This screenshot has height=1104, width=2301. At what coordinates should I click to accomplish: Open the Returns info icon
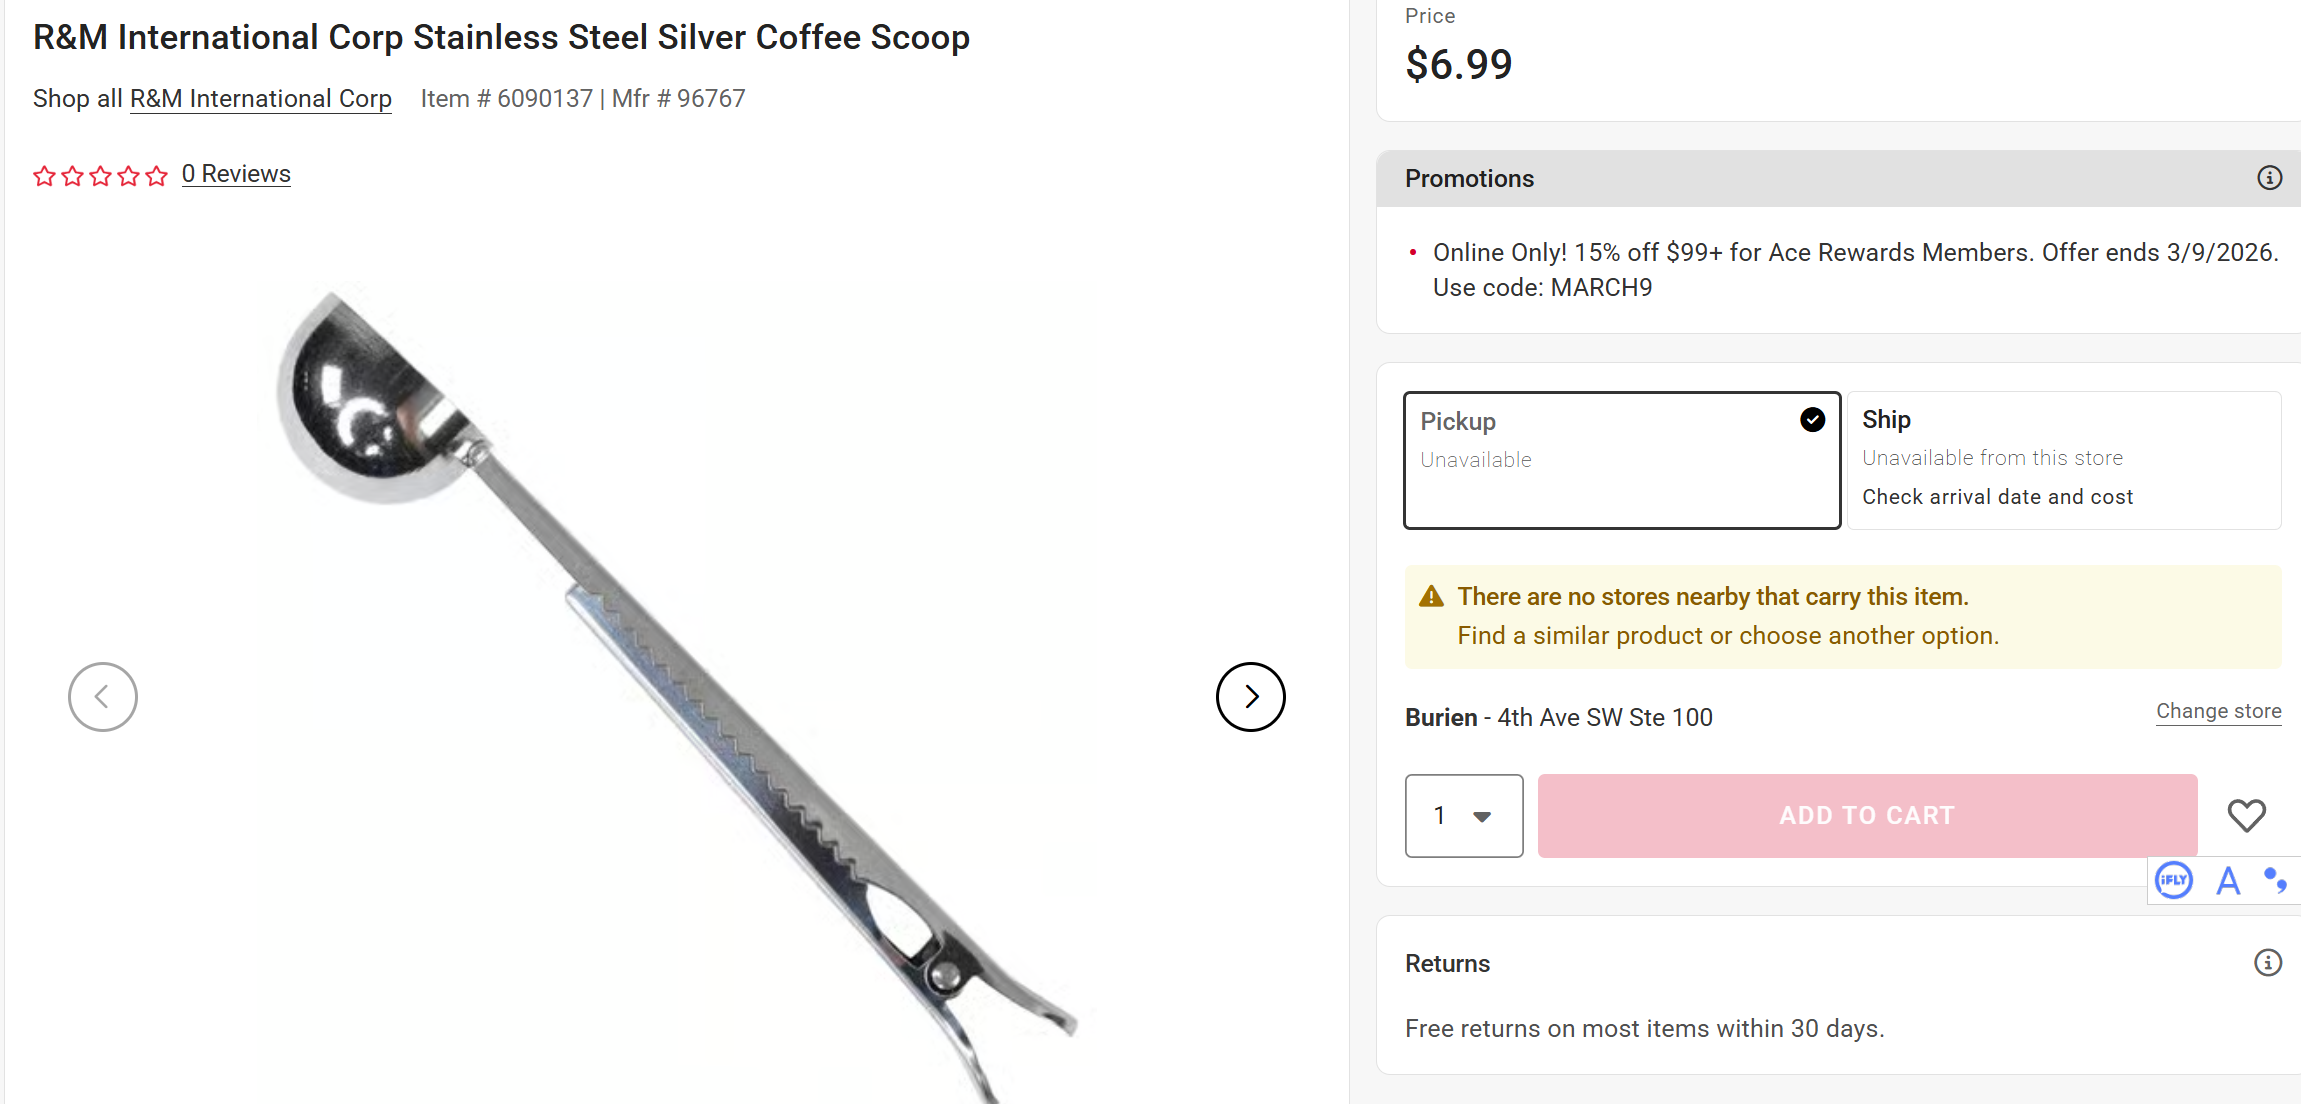coord(2267,963)
